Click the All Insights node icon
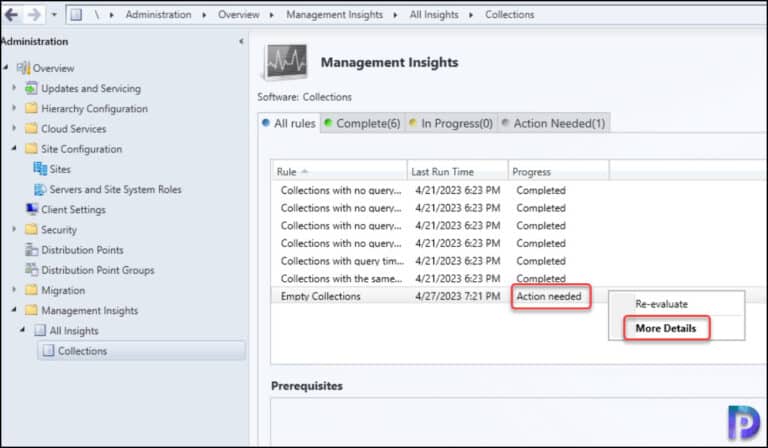This screenshot has width=768, height=448. pos(40,330)
